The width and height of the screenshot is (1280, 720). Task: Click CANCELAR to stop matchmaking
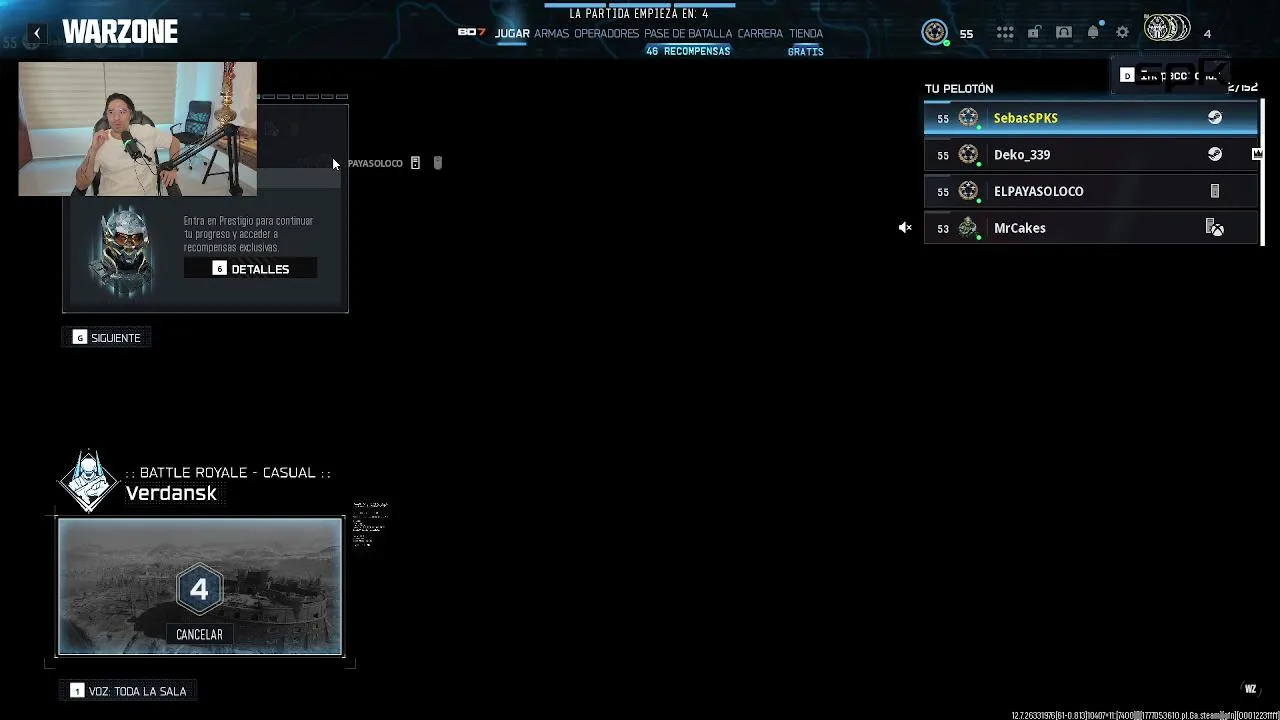pyautogui.click(x=199, y=635)
